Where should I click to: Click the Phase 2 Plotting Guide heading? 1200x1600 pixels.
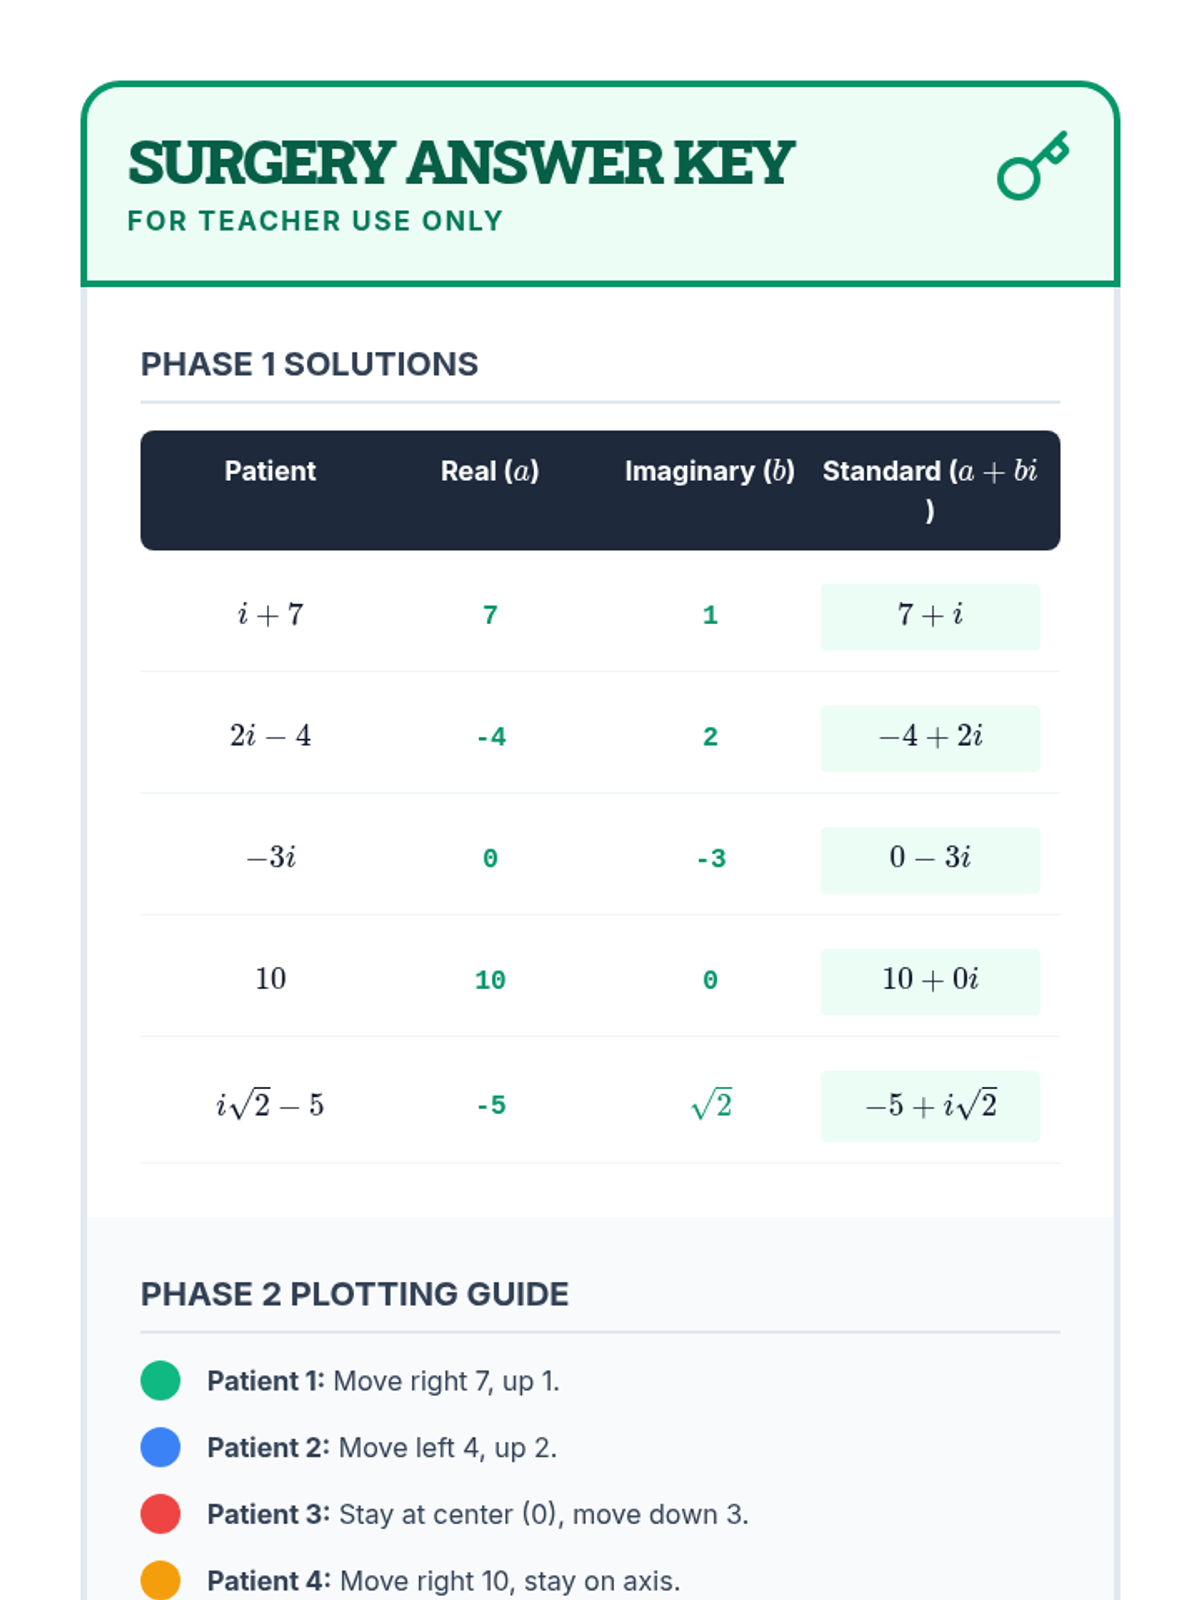click(354, 1294)
